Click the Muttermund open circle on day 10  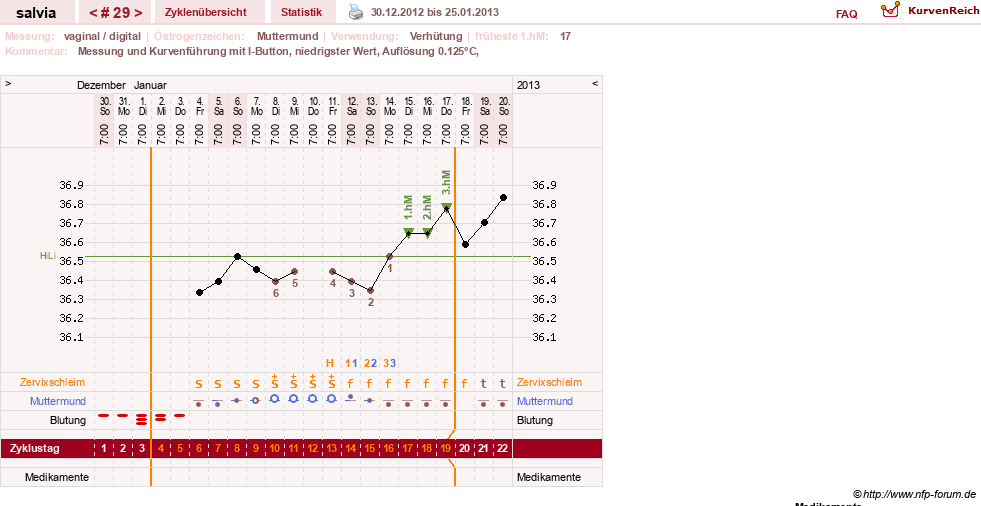(x=275, y=398)
